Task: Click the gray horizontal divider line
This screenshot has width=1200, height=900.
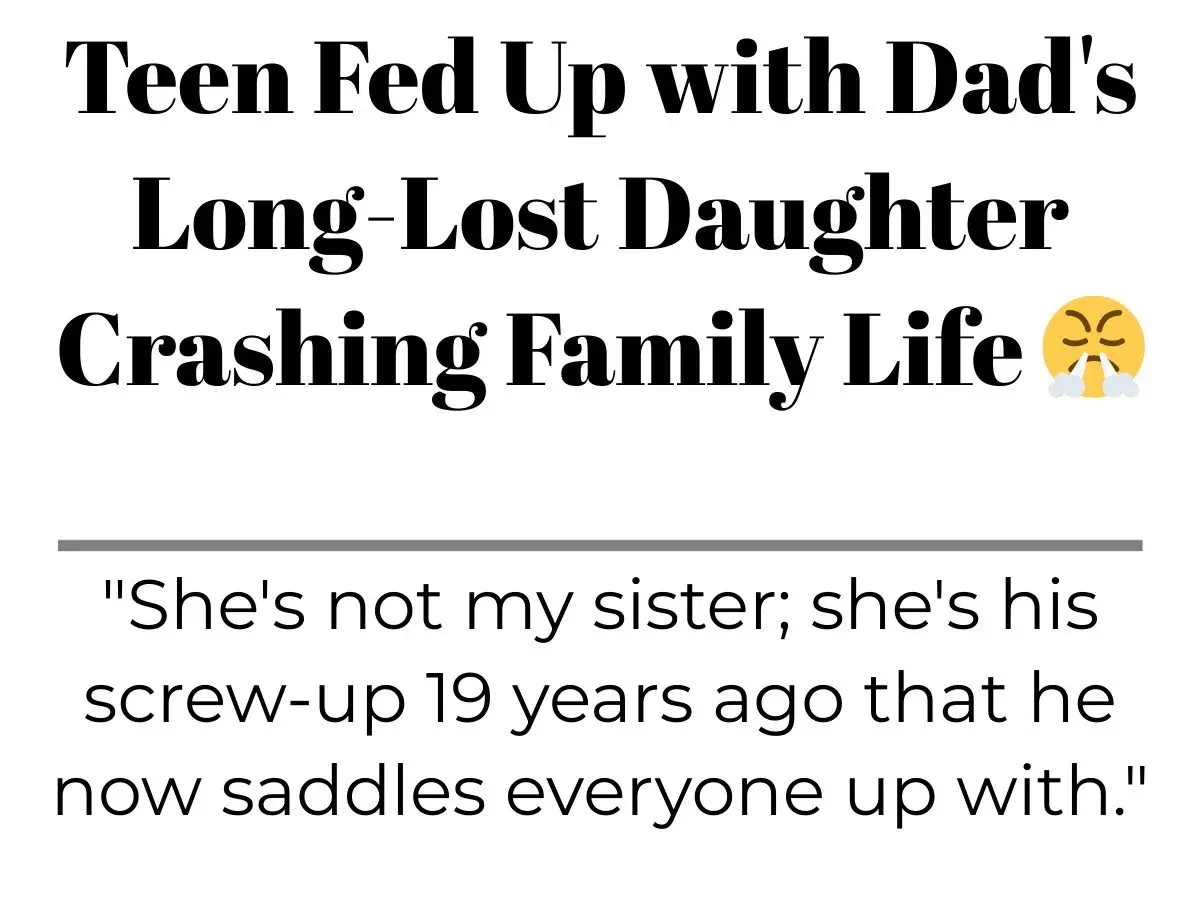Action: 600,545
